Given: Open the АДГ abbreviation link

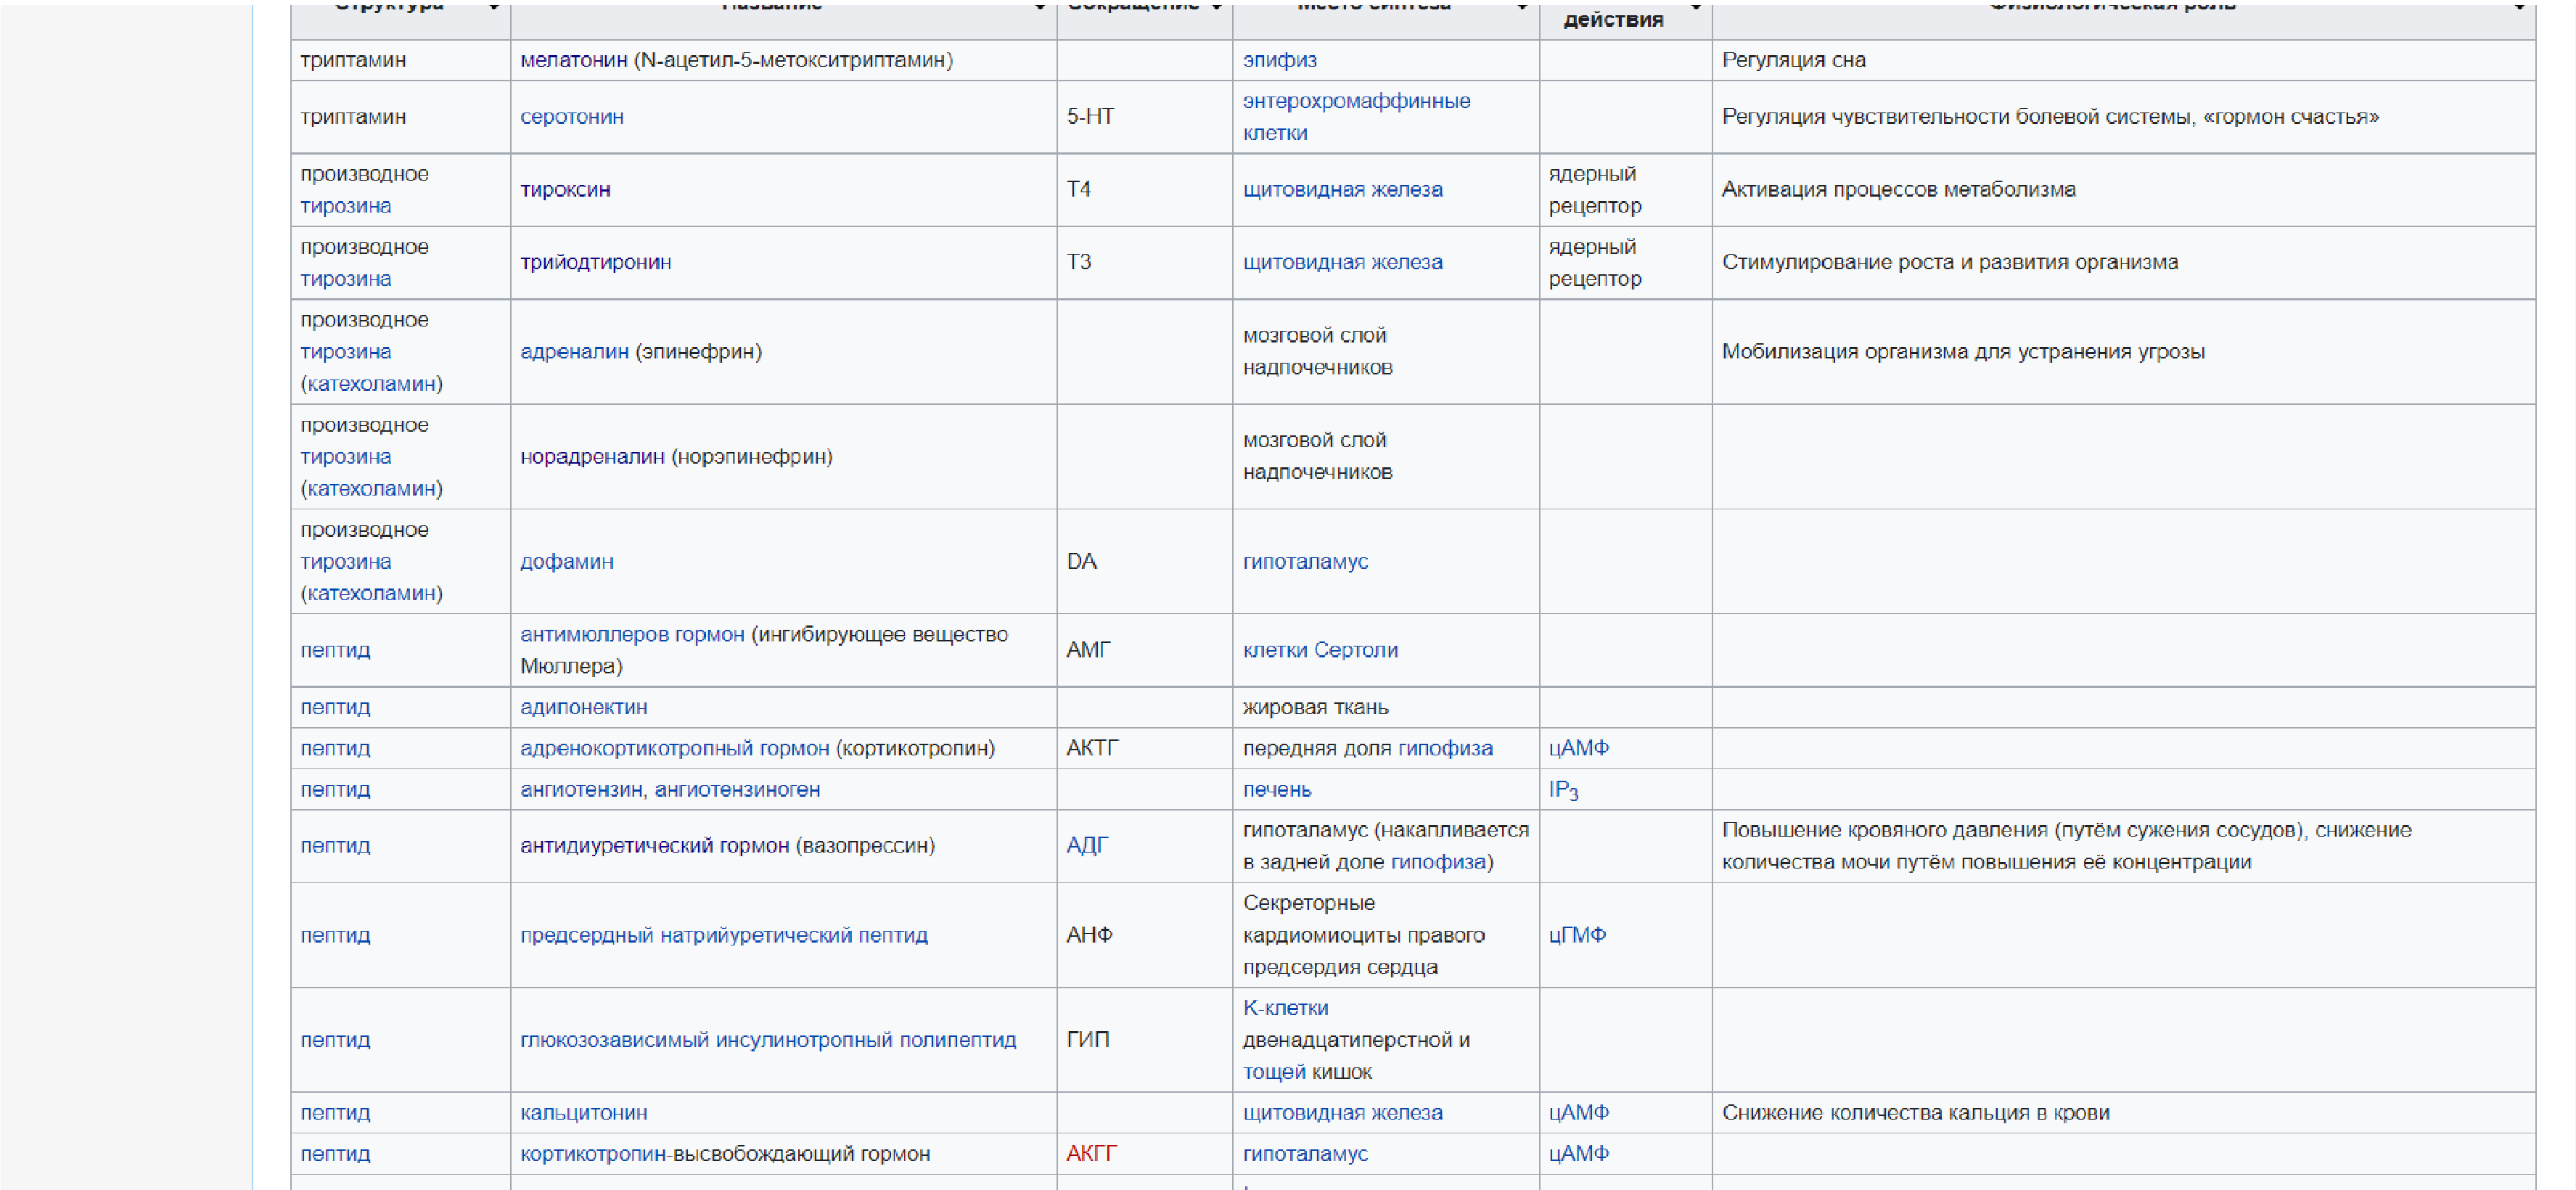Looking at the screenshot, I should pyautogui.click(x=1086, y=846).
